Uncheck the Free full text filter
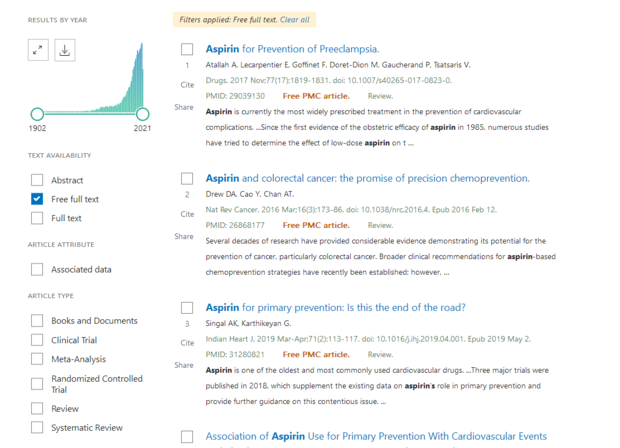The image size is (620, 448). (37, 199)
